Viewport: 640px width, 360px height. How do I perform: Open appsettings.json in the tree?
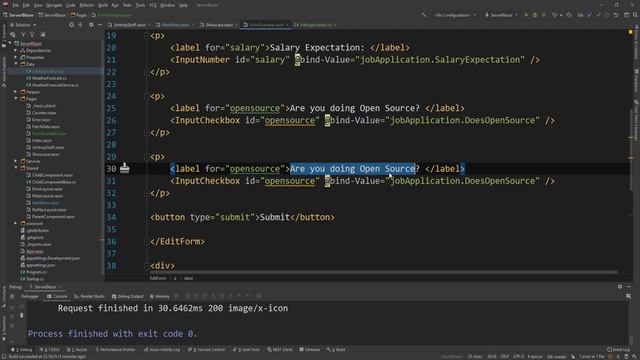tap(38, 265)
